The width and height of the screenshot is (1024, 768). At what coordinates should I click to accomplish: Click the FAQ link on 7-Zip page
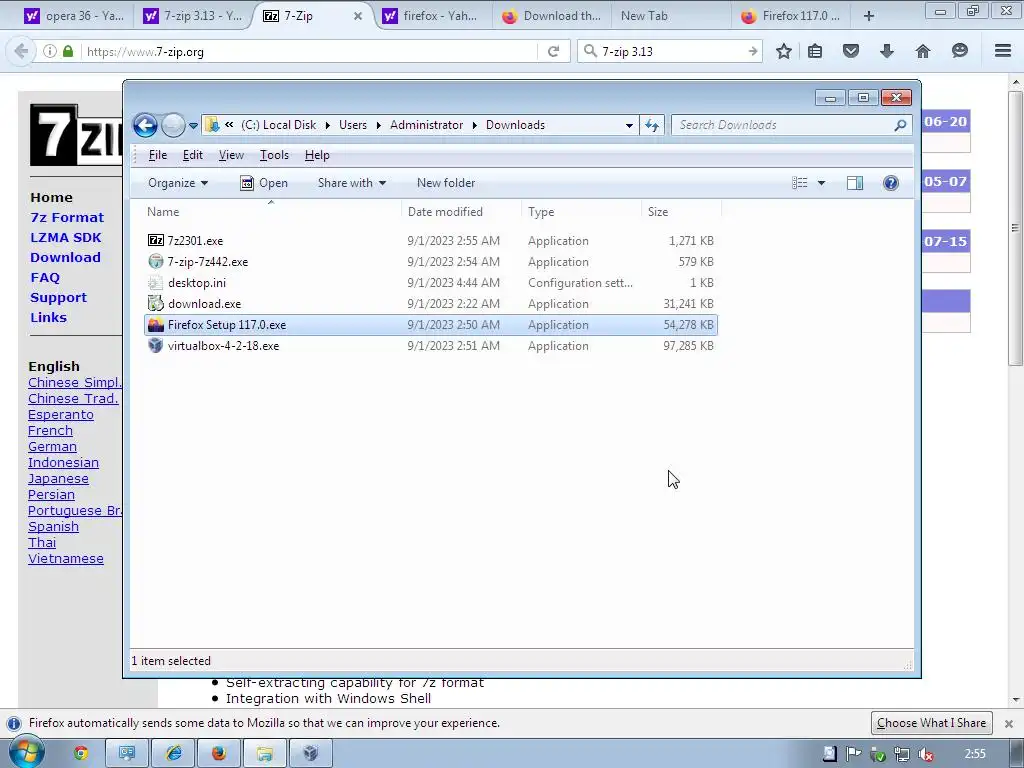45,278
